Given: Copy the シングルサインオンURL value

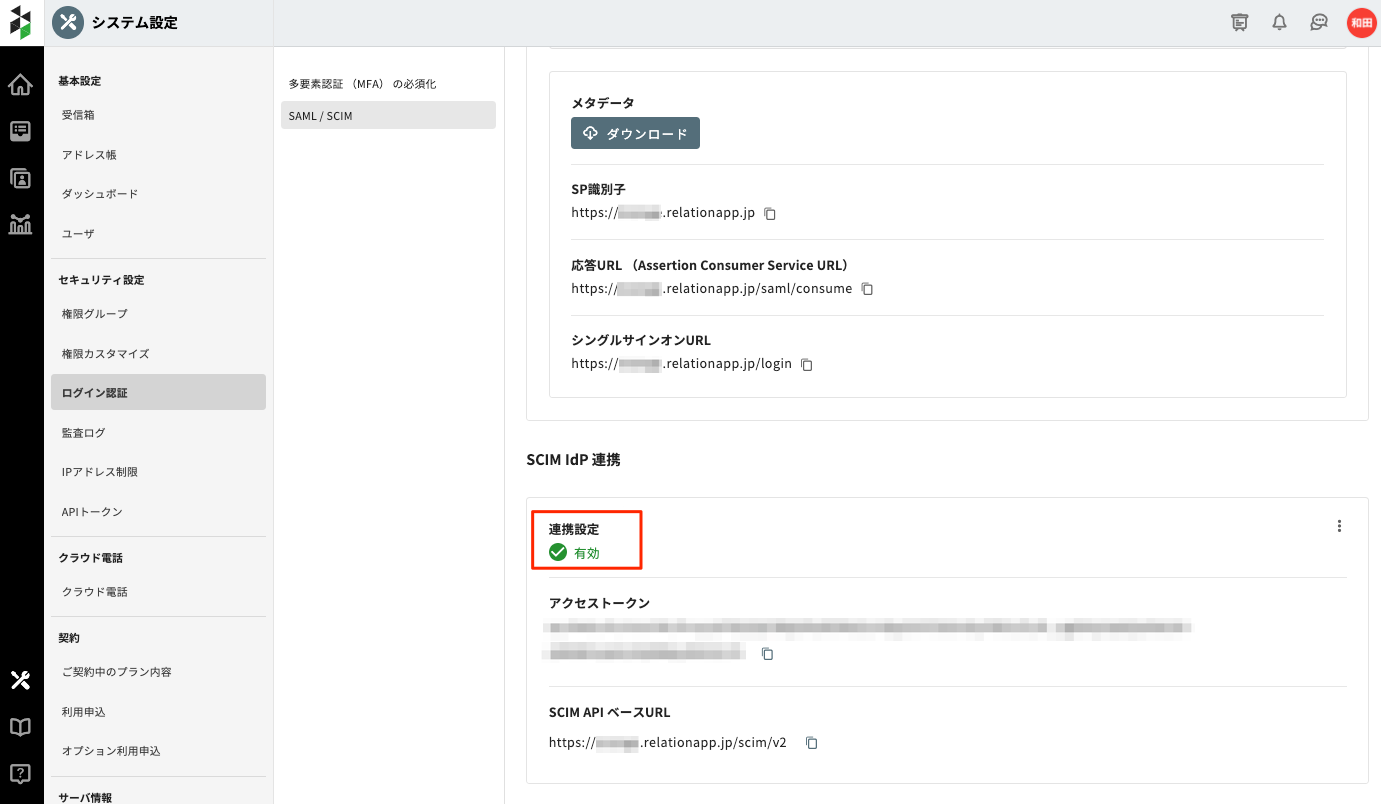Looking at the screenshot, I should point(807,365).
